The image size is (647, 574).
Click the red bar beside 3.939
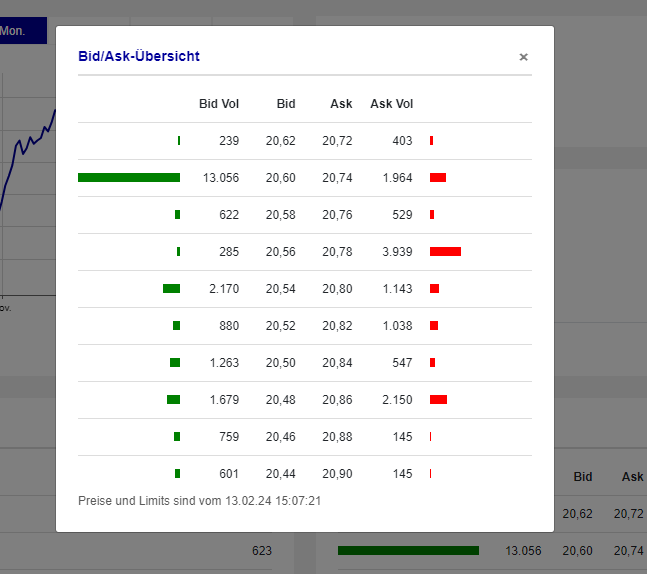pyautogui.click(x=445, y=251)
